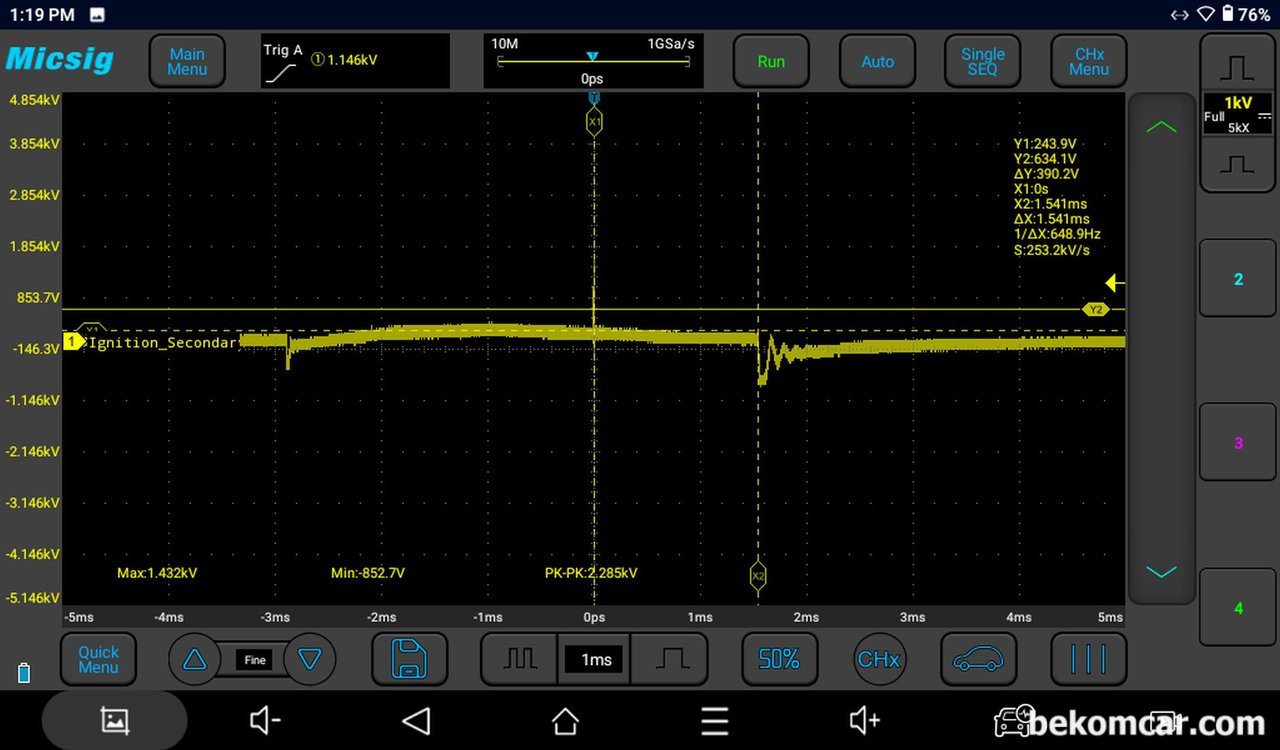Open Trig A trigger settings box
The height and width of the screenshot is (750, 1280).
click(x=355, y=61)
